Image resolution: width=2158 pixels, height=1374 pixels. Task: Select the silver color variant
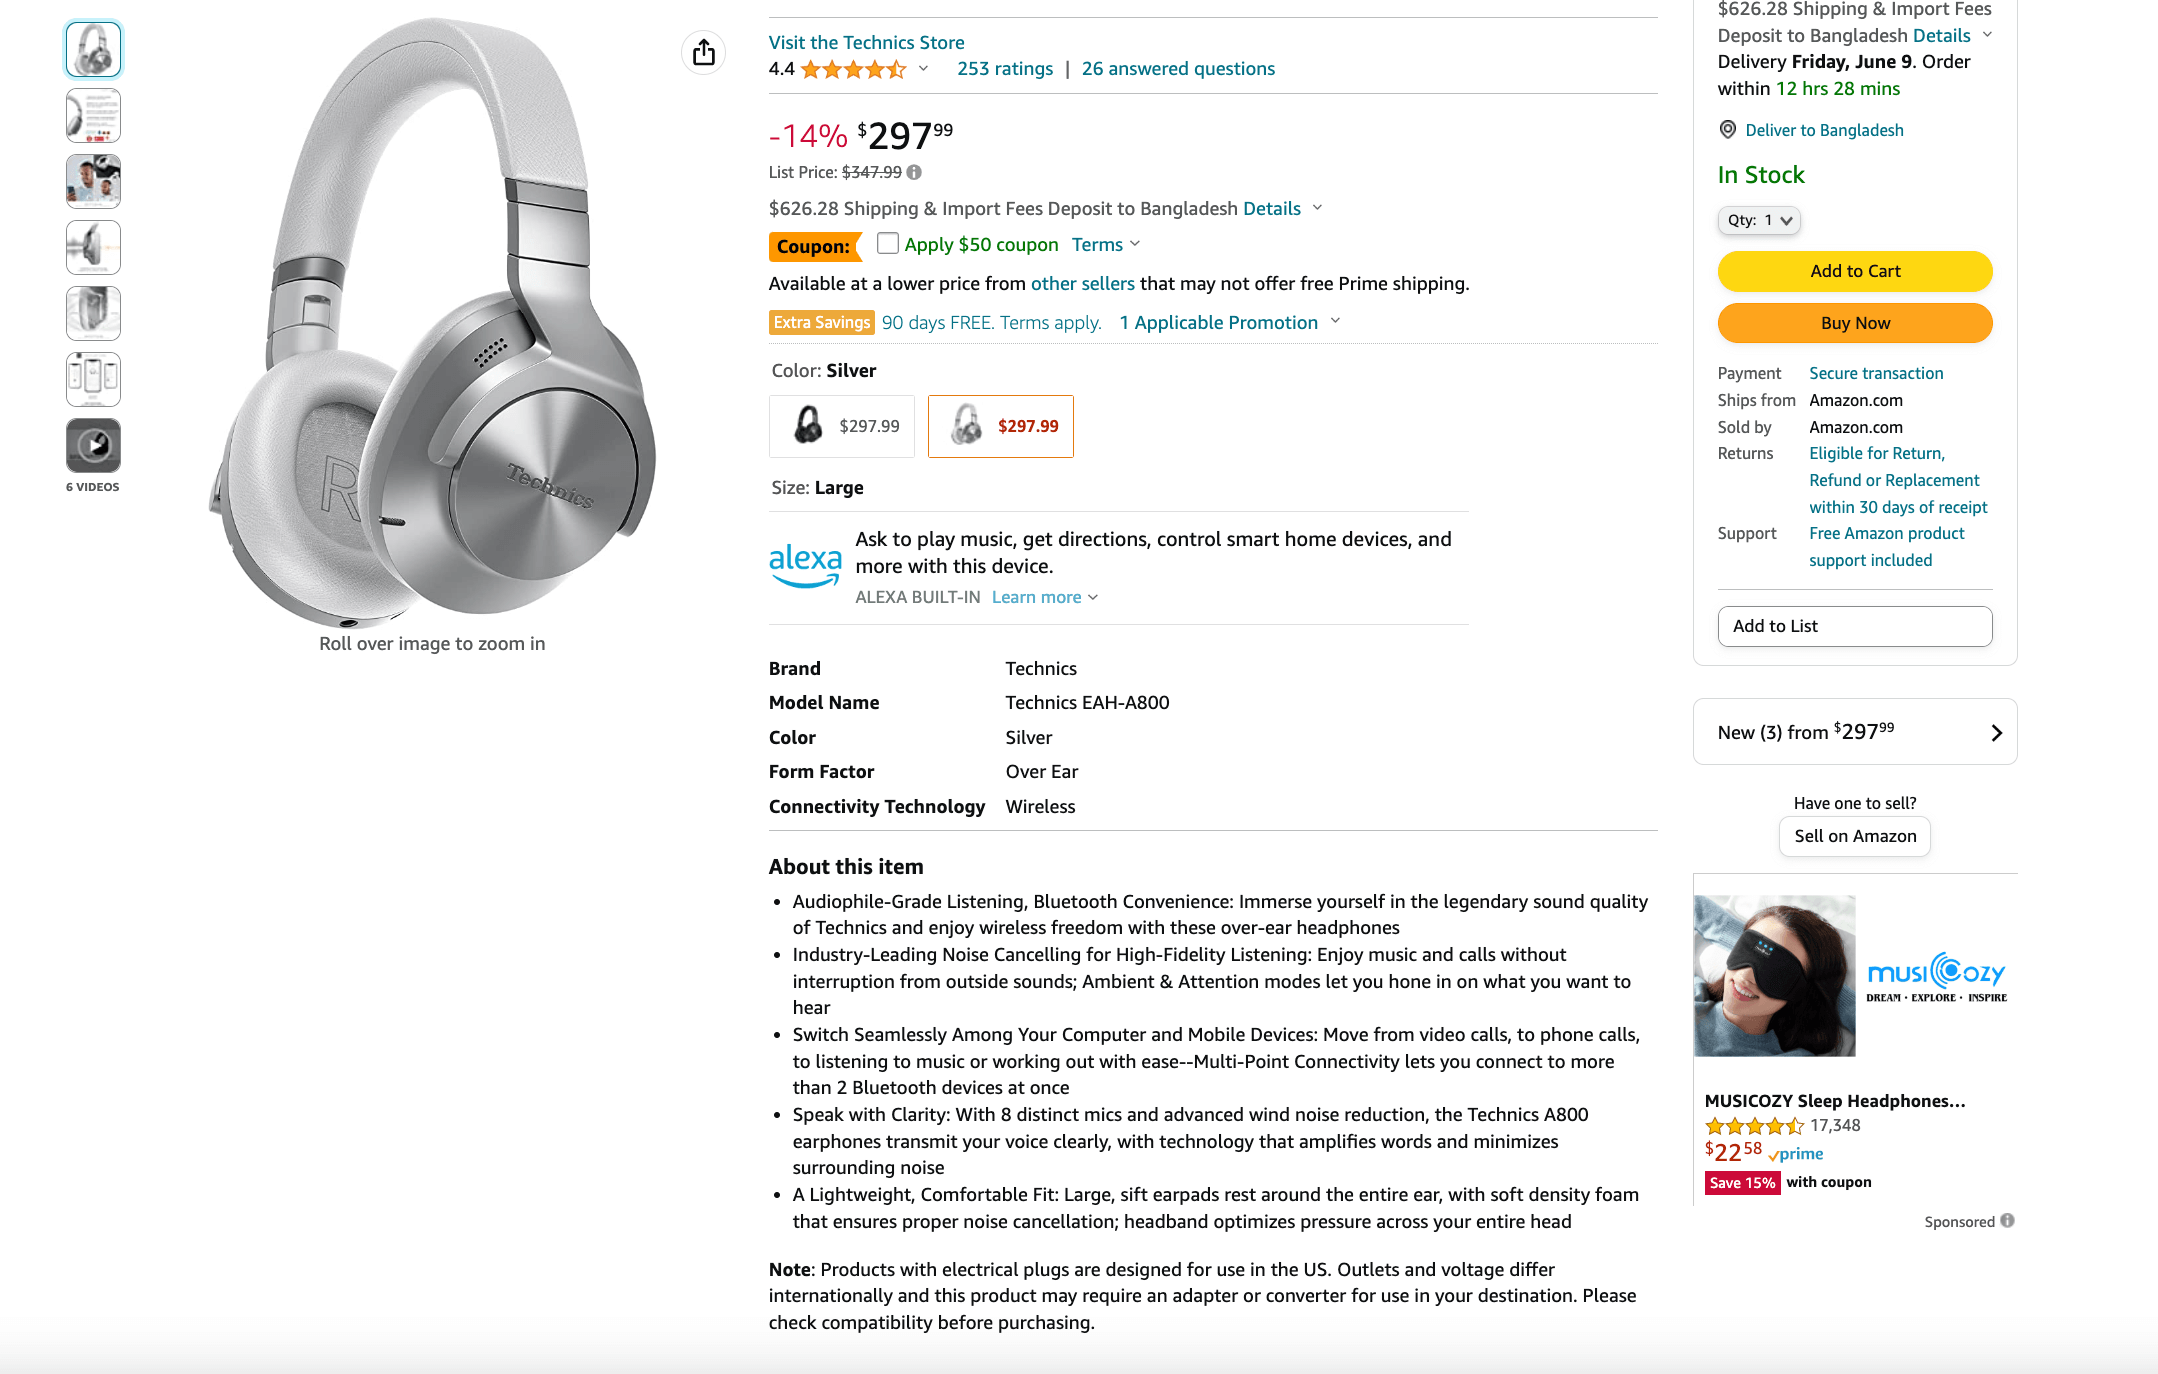click(1000, 426)
